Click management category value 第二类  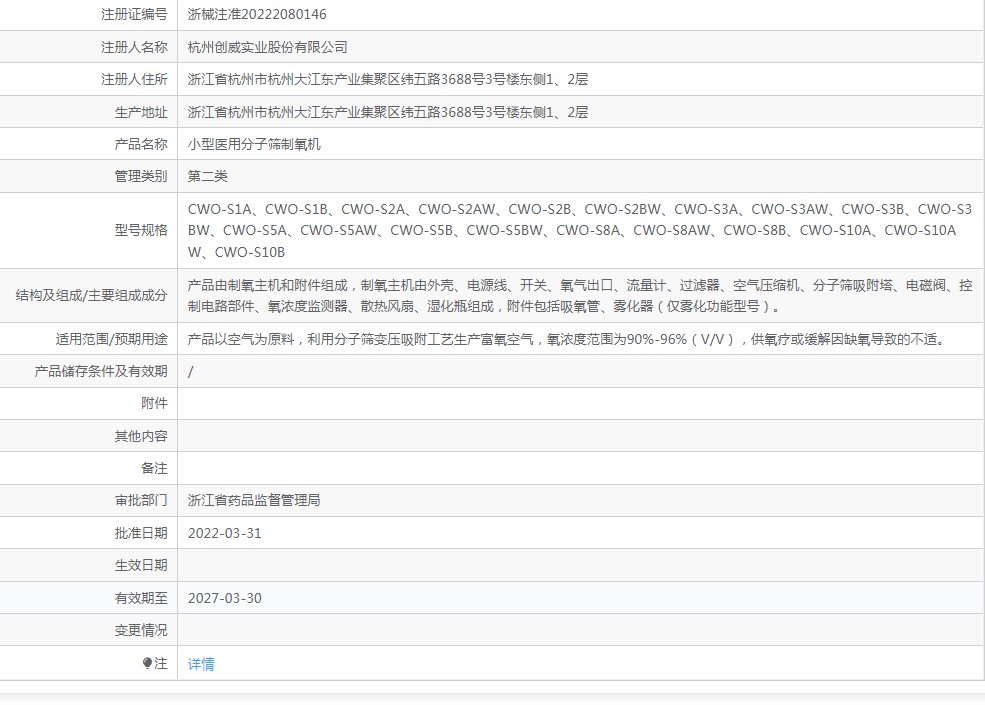(x=208, y=176)
